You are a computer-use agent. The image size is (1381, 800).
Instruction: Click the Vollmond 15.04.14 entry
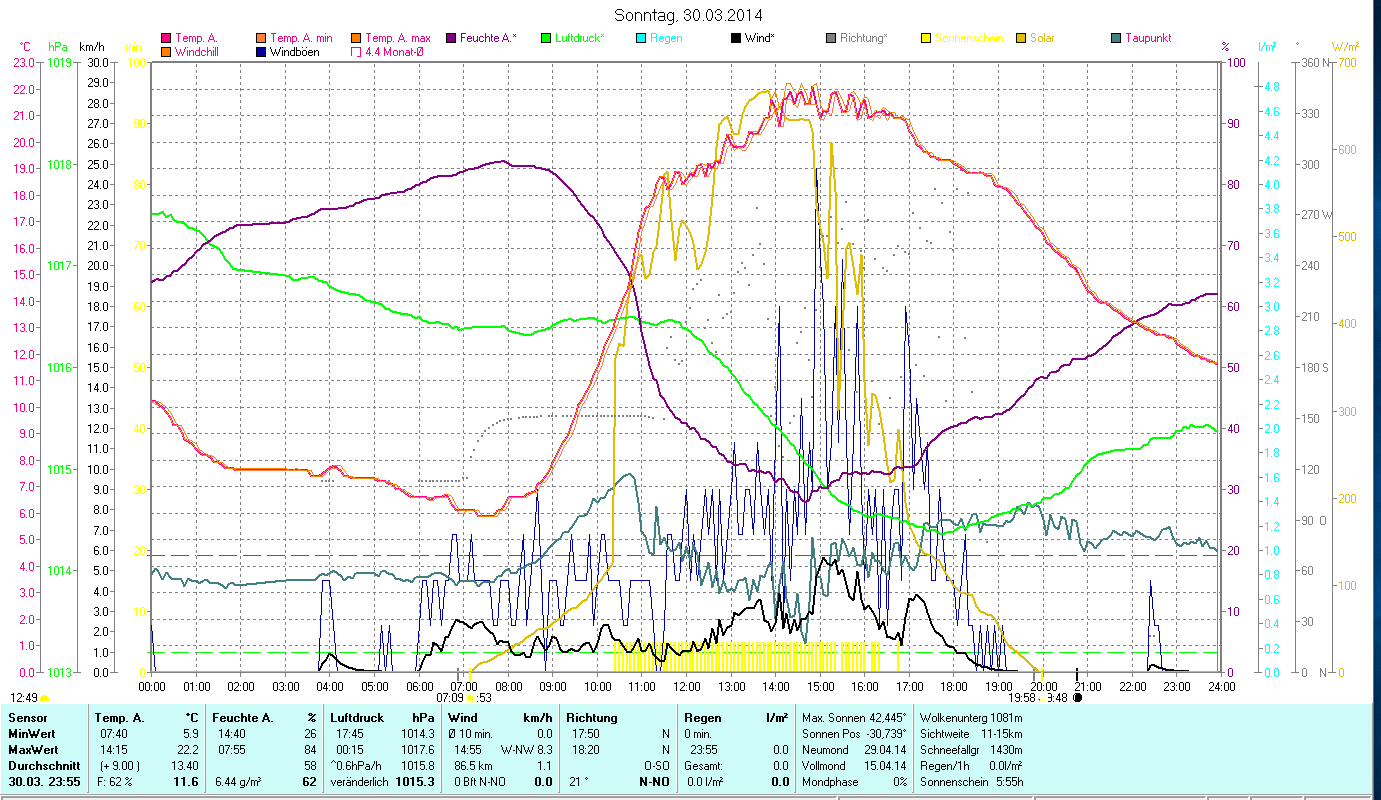855,766
